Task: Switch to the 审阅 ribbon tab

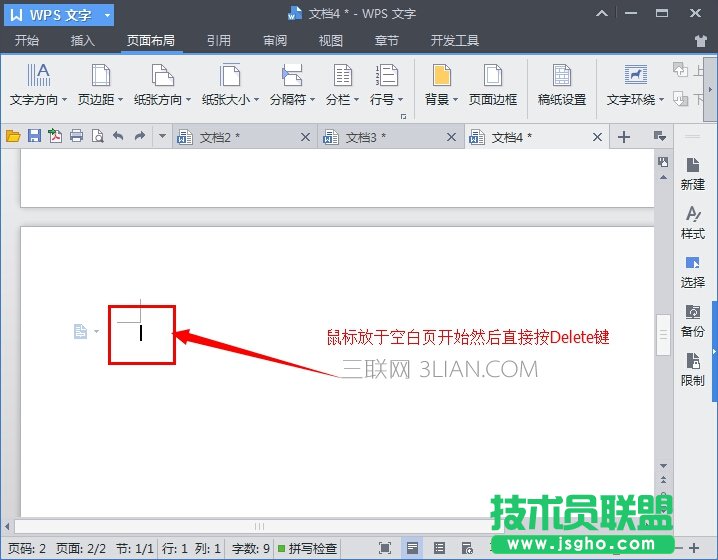Action: pyautogui.click(x=275, y=41)
